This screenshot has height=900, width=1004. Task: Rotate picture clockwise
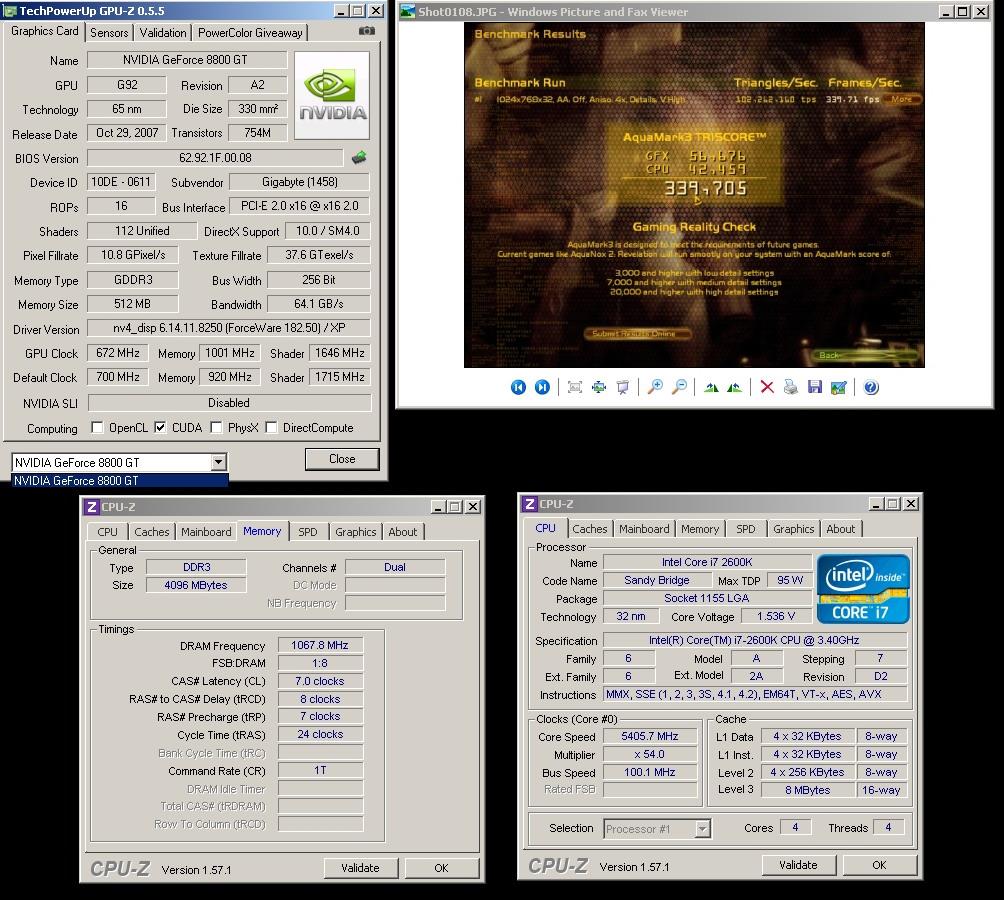[711, 387]
